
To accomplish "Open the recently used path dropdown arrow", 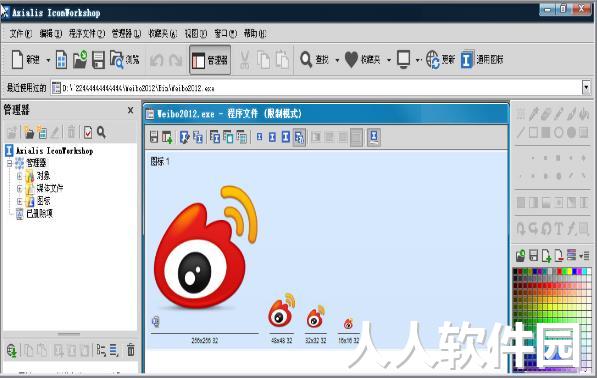I will (586, 88).
